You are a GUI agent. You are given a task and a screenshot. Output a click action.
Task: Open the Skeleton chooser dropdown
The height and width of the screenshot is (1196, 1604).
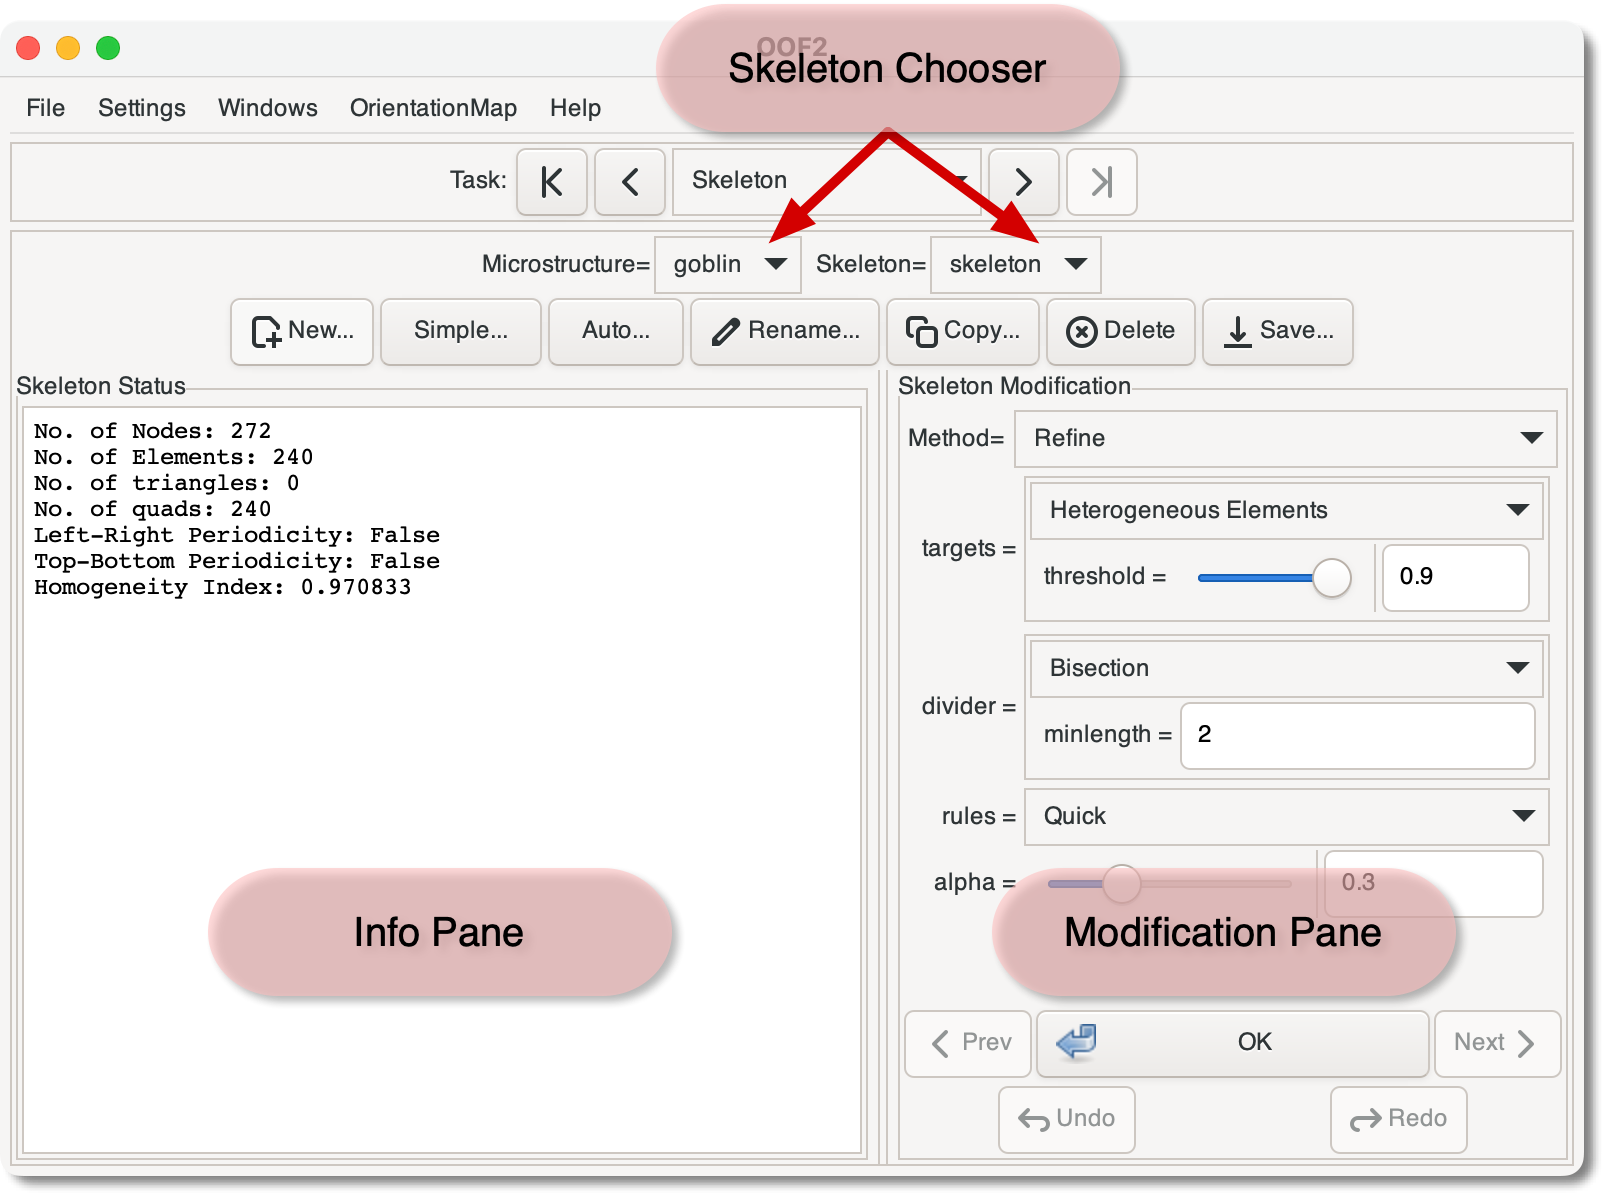coord(1015,265)
